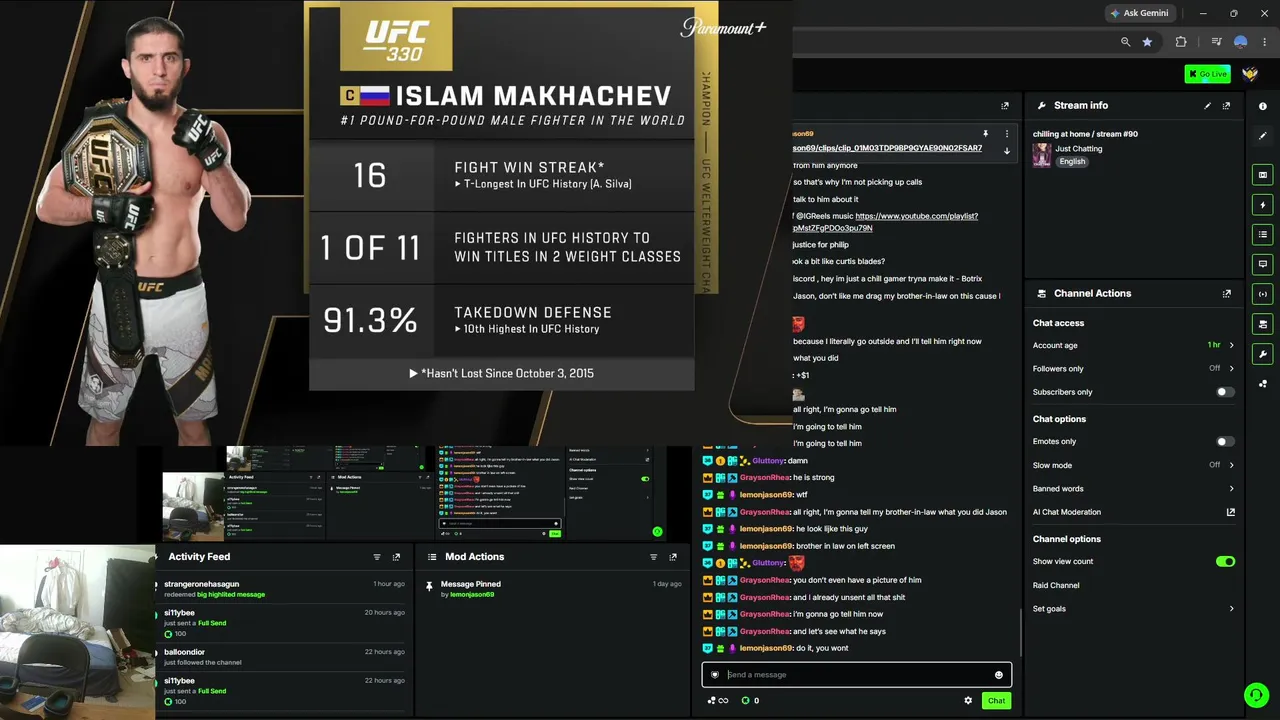
Task: Toggle the stream preview panel sidebar icon
Action: tap(1262, 175)
